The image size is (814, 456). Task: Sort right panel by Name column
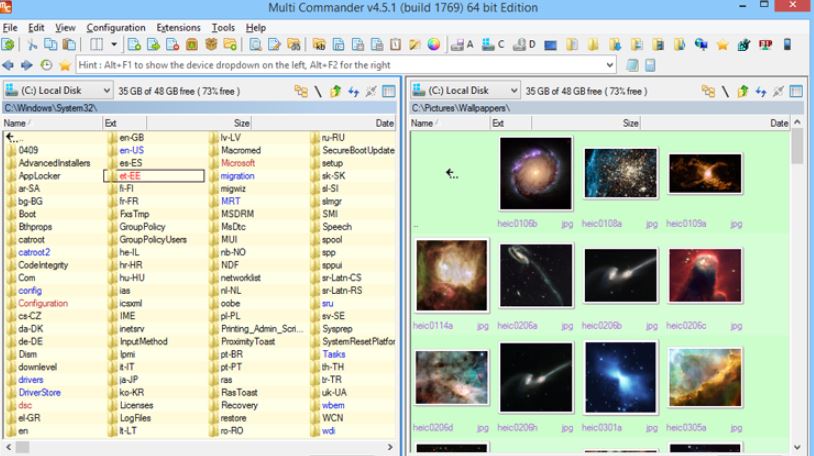450,123
